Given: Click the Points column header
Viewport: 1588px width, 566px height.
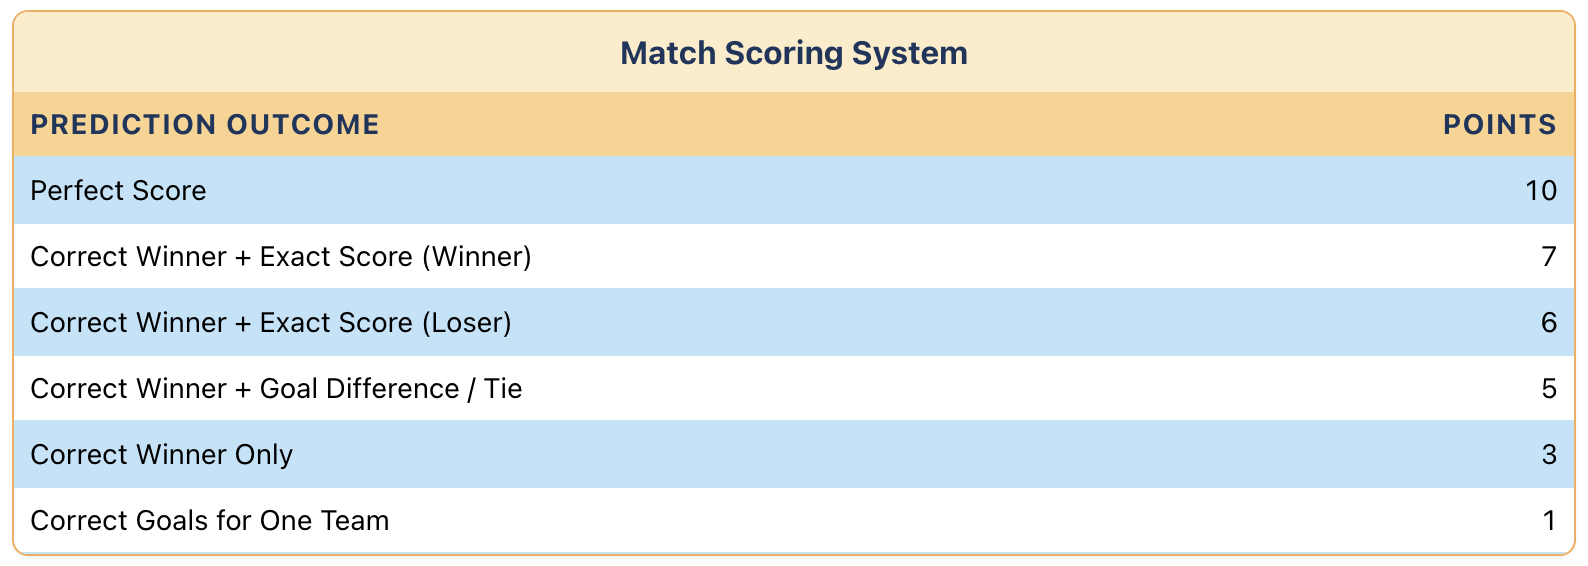Looking at the screenshot, I should 1500,125.
